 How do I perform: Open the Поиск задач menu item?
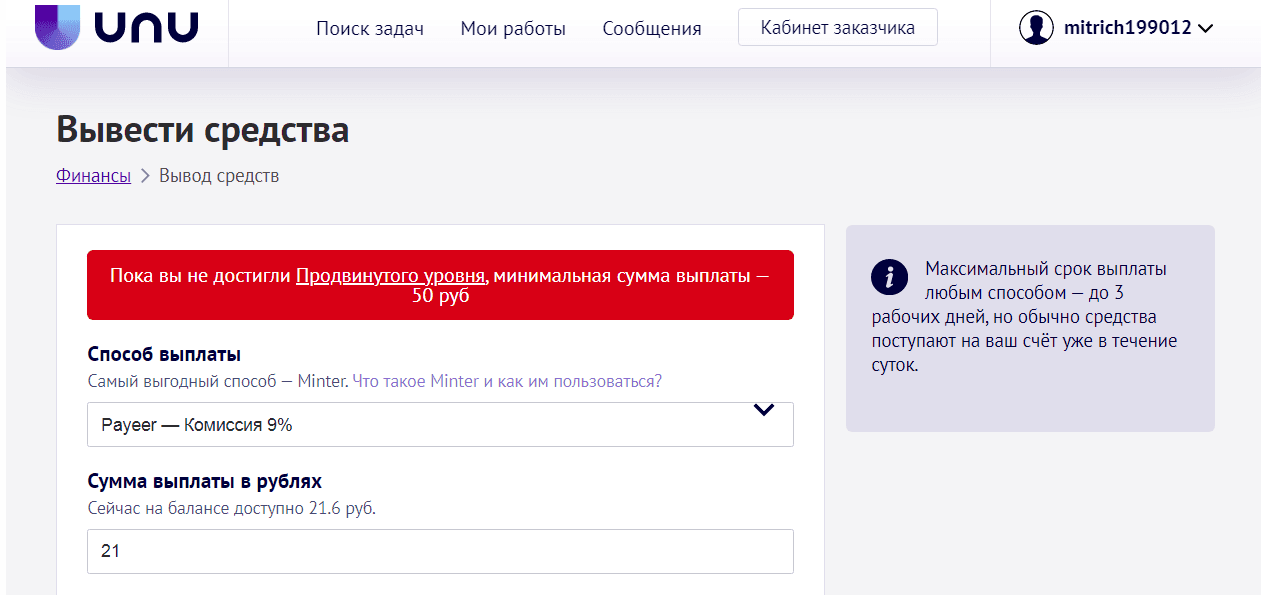point(370,29)
